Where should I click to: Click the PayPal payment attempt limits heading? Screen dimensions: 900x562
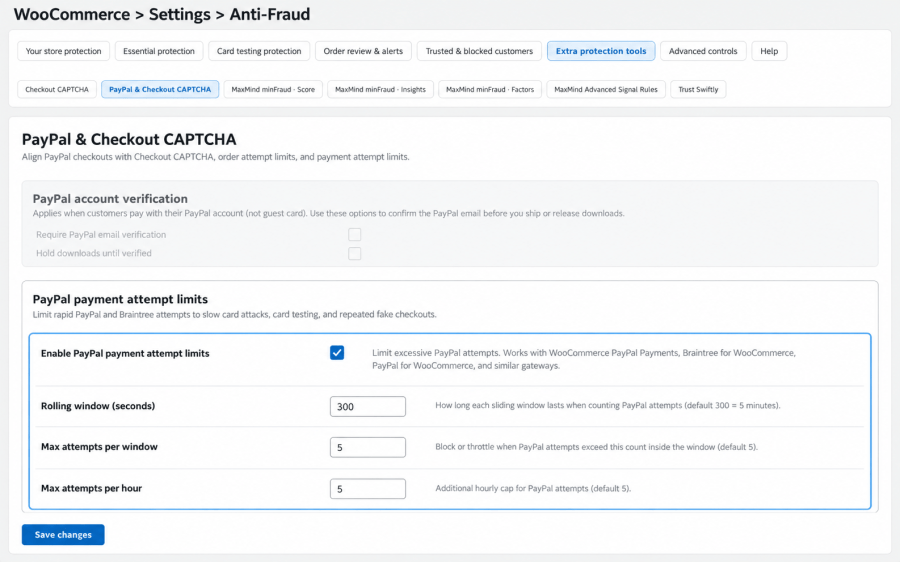tap(120, 299)
